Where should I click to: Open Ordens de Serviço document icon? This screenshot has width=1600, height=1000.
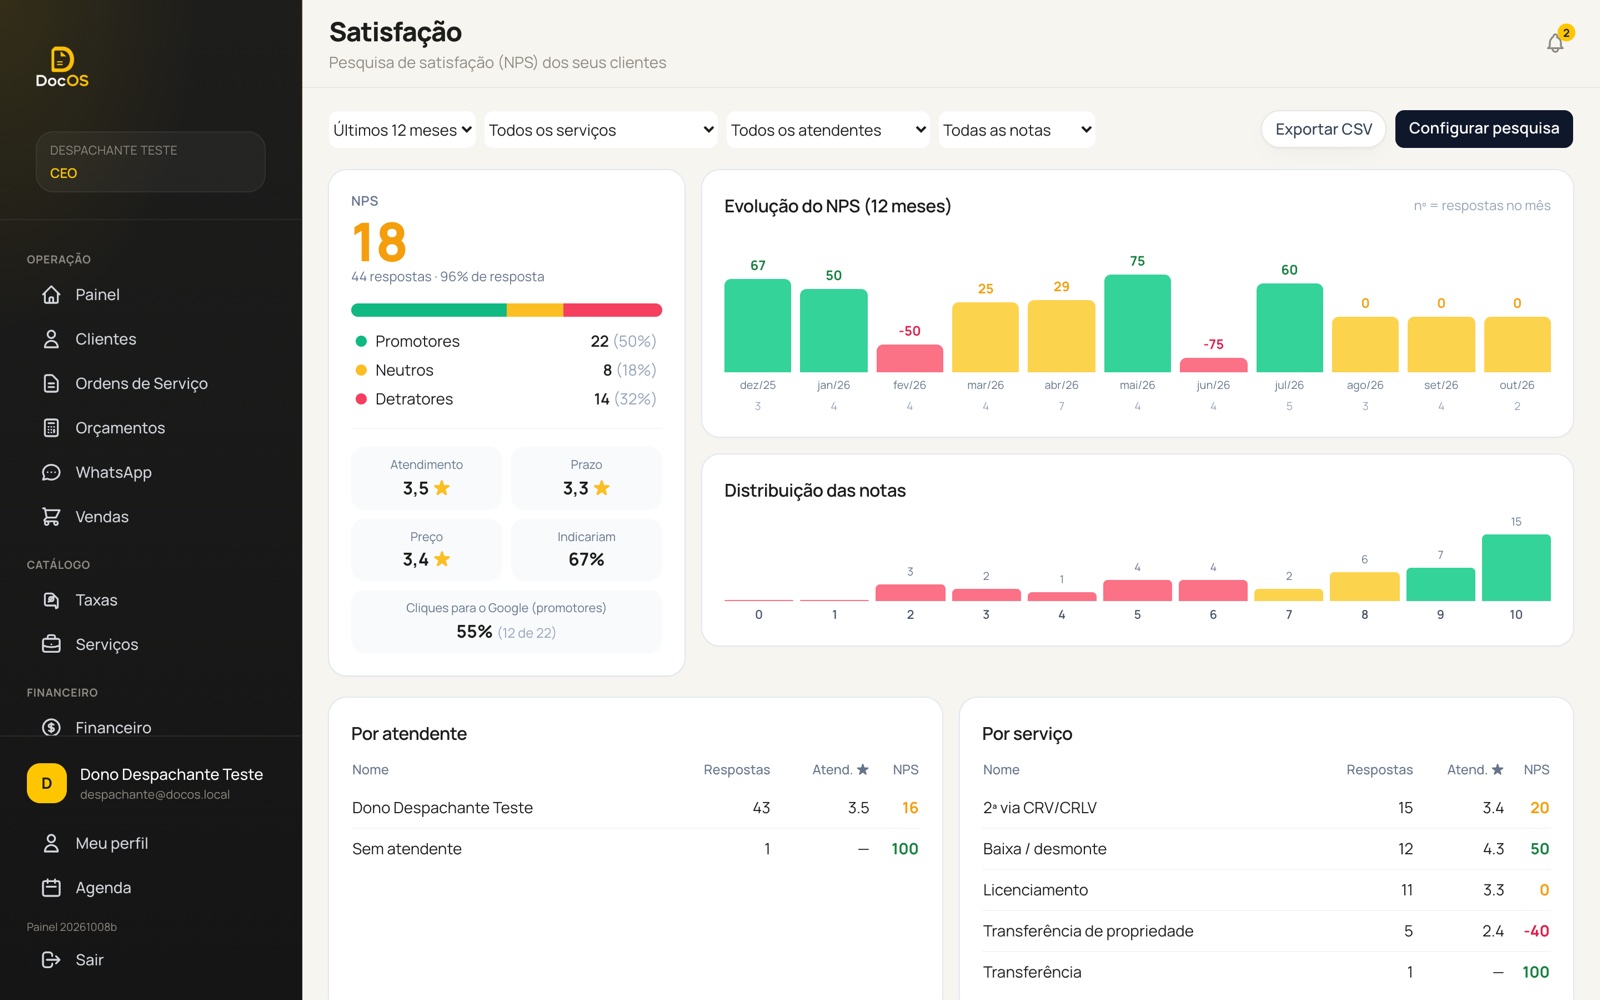click(x=51, y=383)
